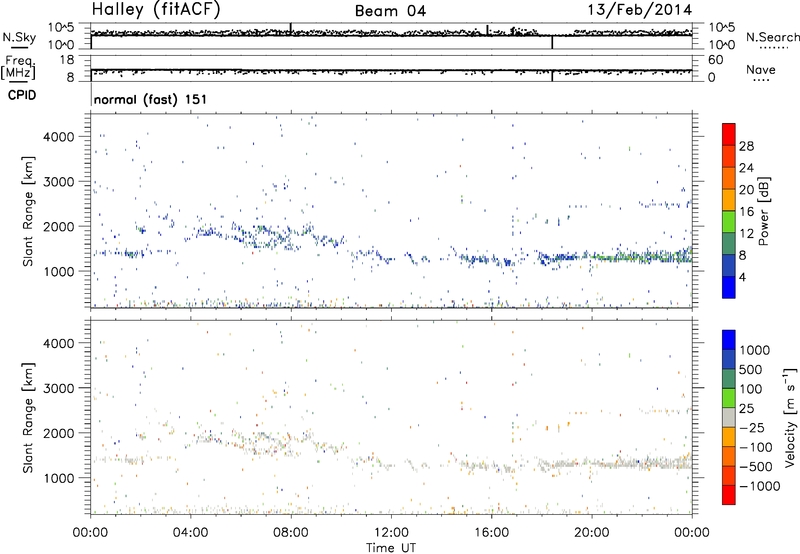800x554 pixels.
Task: Click the '2000' range tick of power panel
Action: tap(59, 226)
